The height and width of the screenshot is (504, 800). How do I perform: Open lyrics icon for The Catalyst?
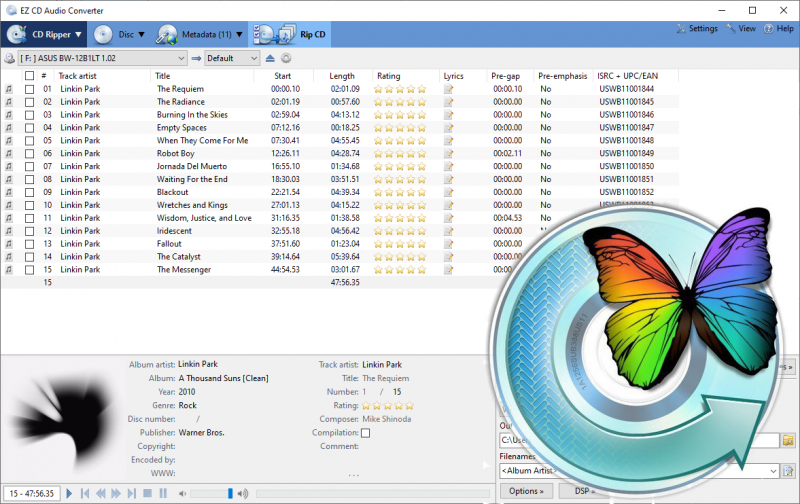point(448,257)
